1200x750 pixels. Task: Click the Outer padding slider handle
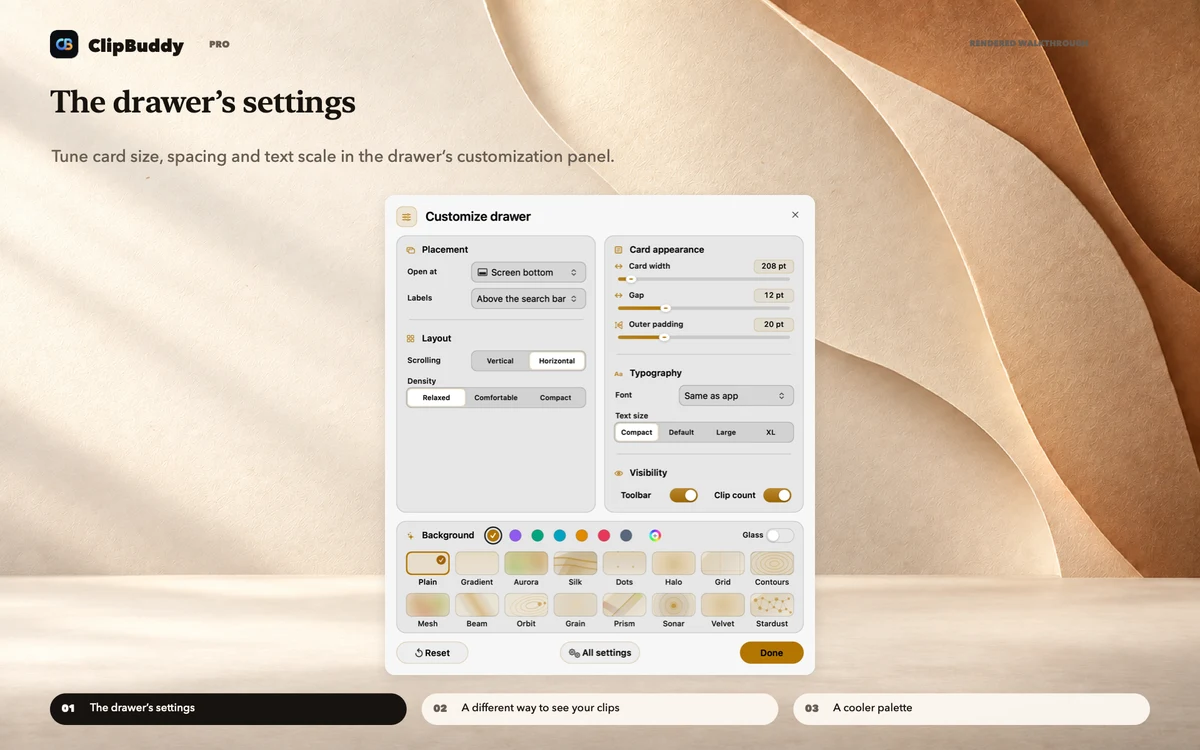pos(664,337)
